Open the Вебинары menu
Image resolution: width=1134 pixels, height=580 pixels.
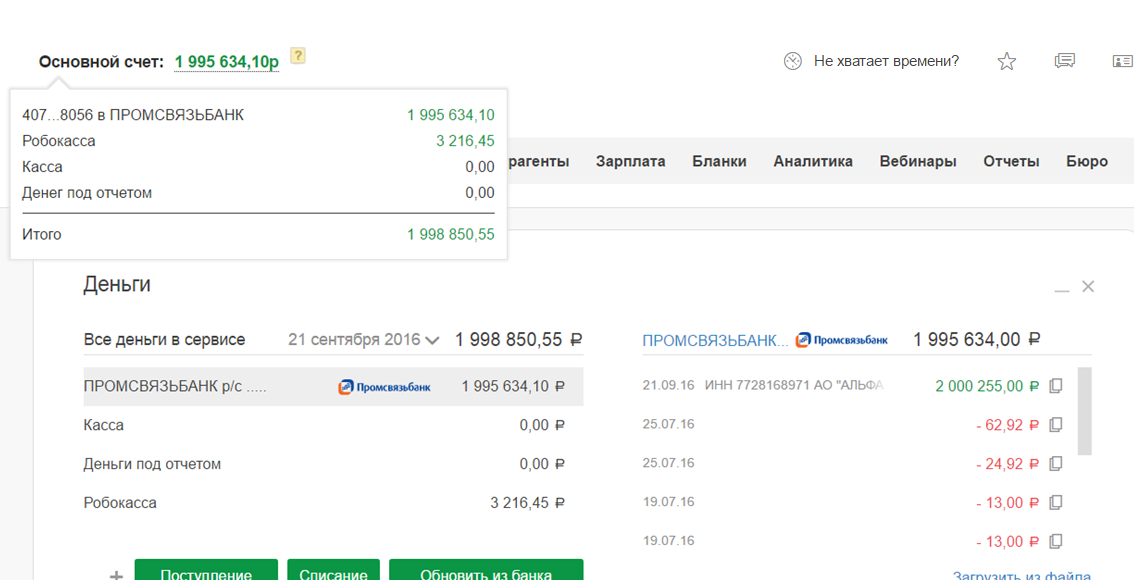point(918,161)
